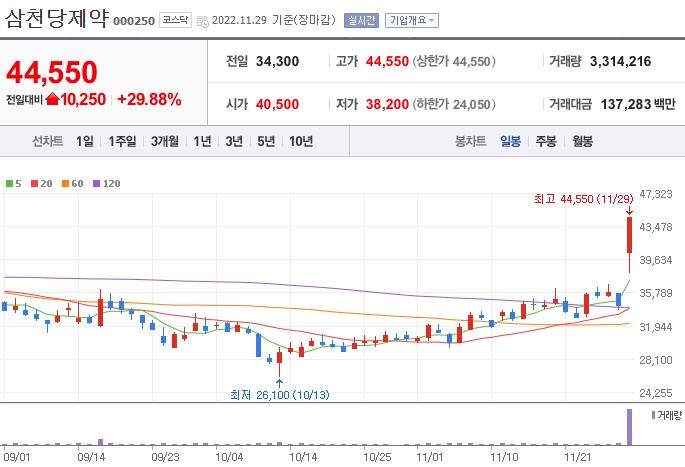Click the 저가 value 38,200
Image resolution: width=685 pixels, height=467 pixels.
point(387,104)
